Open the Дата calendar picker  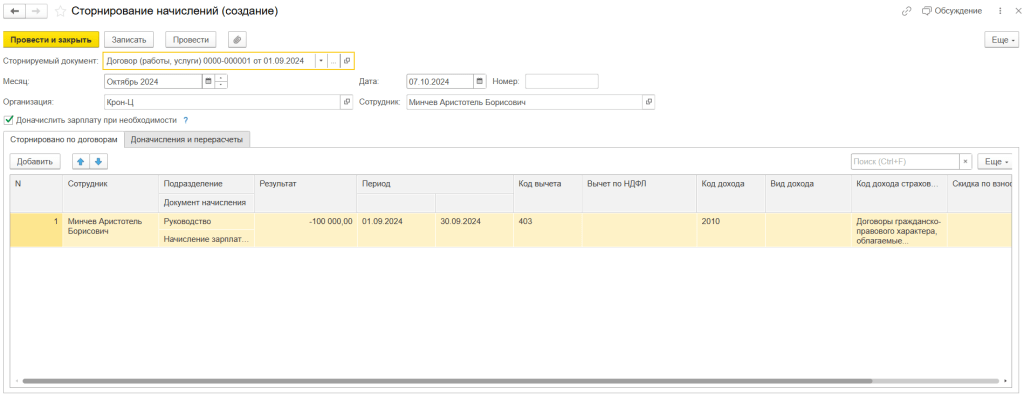coord(480,82)
